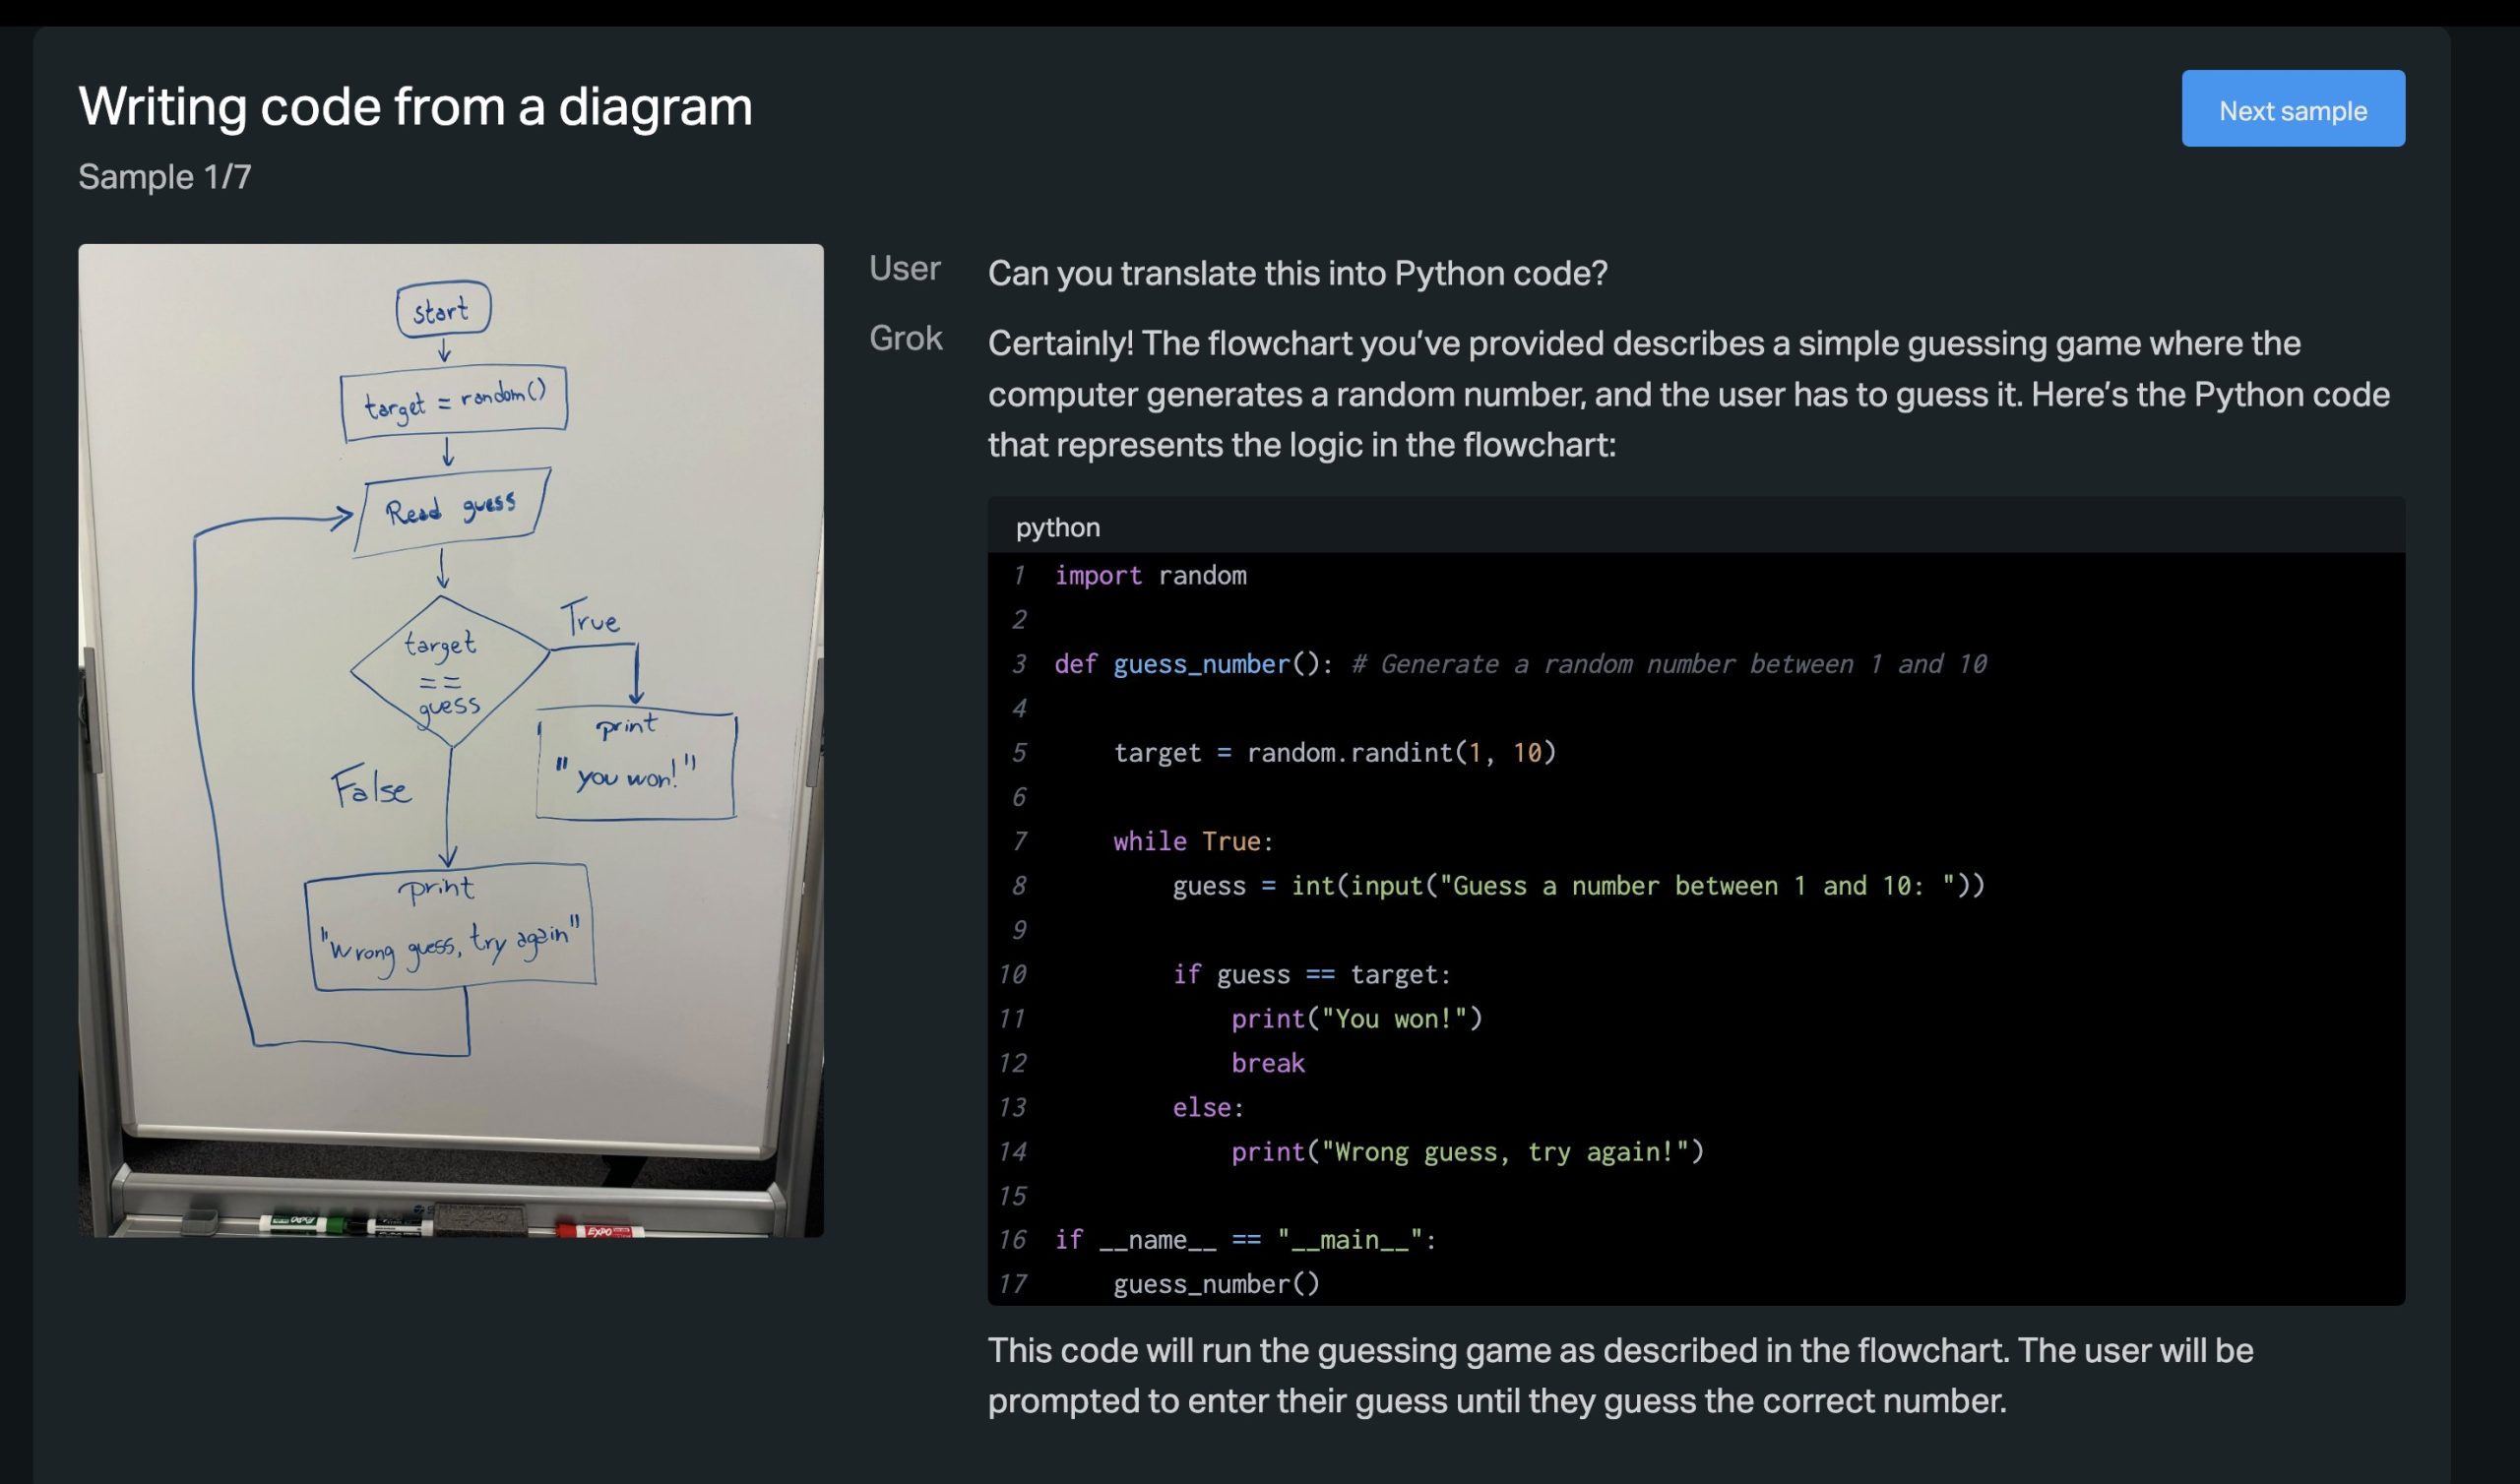Click the Next sample button
The image size is (2520, 1484).
click(2292, 109)
